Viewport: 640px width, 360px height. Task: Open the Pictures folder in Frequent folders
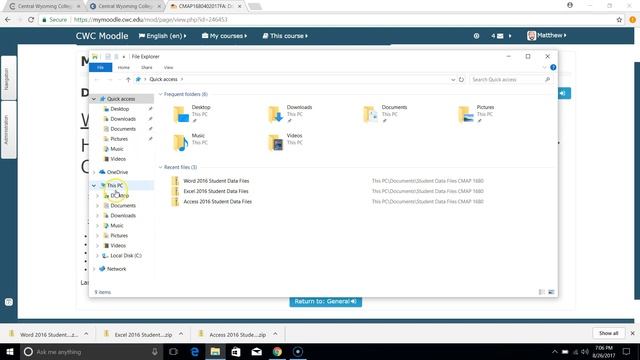(476, 114)
